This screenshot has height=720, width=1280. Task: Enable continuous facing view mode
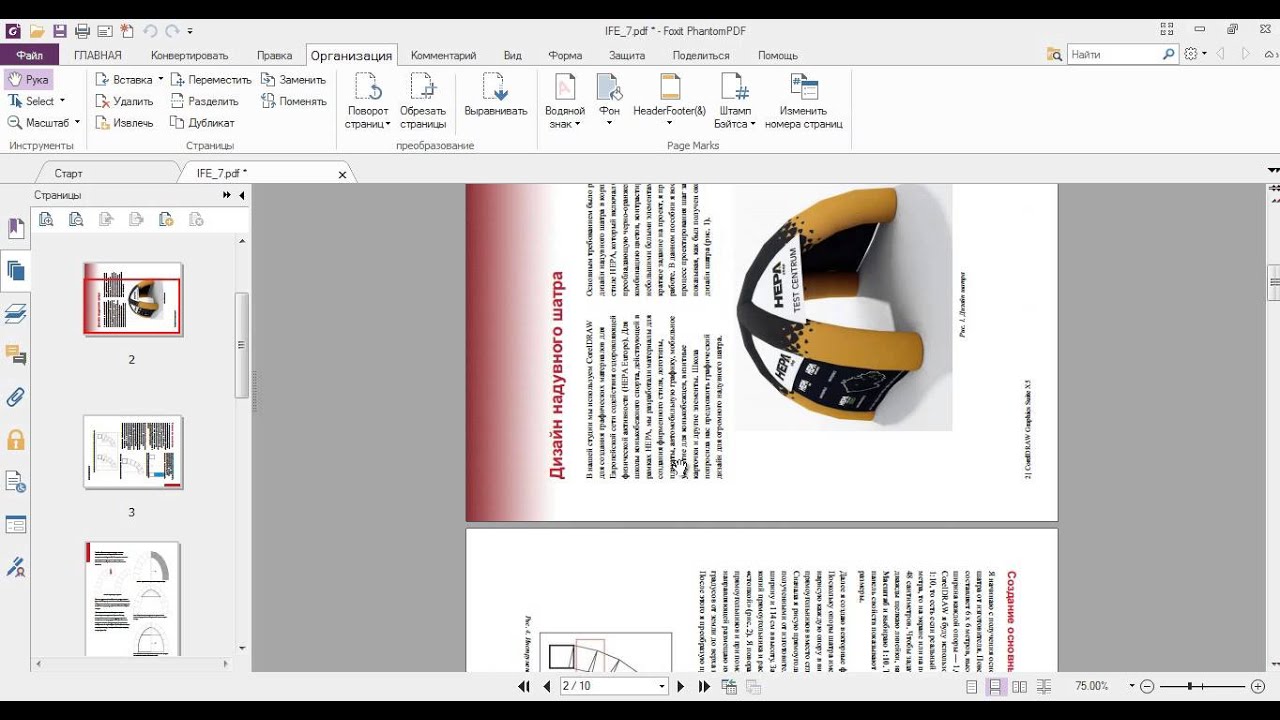(x=1044, y=687)
